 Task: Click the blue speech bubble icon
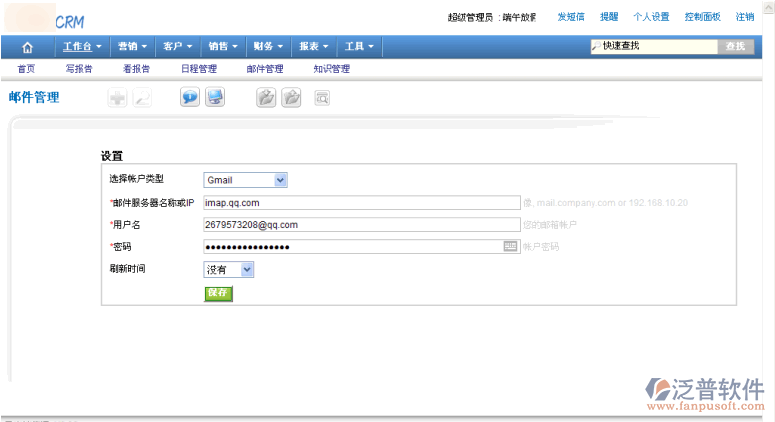coord(189,98)
